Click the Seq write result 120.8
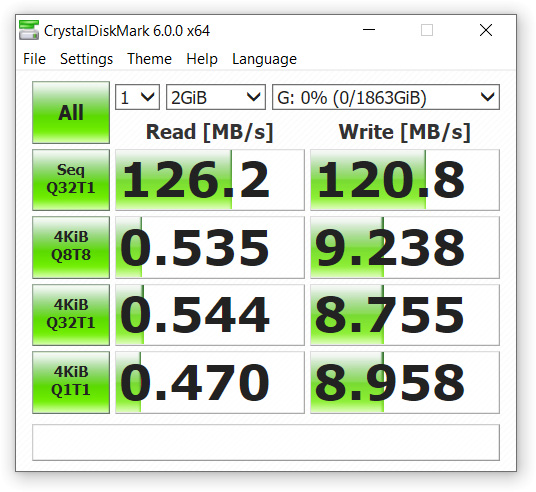 click(x=405, y=180)
